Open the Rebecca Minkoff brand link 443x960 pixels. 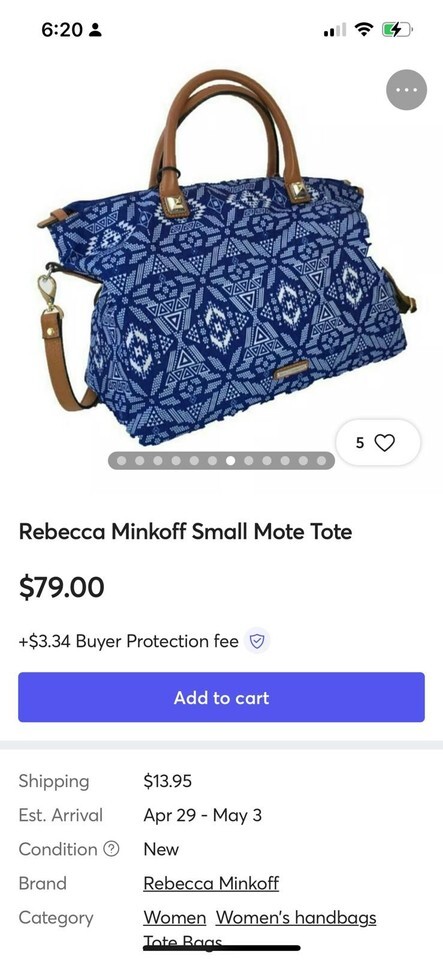click(211, 883)
